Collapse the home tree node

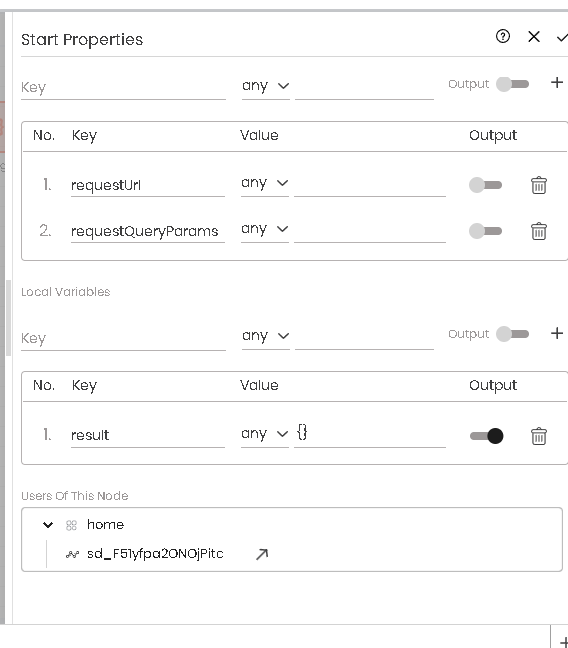click(x=48, y=525)
